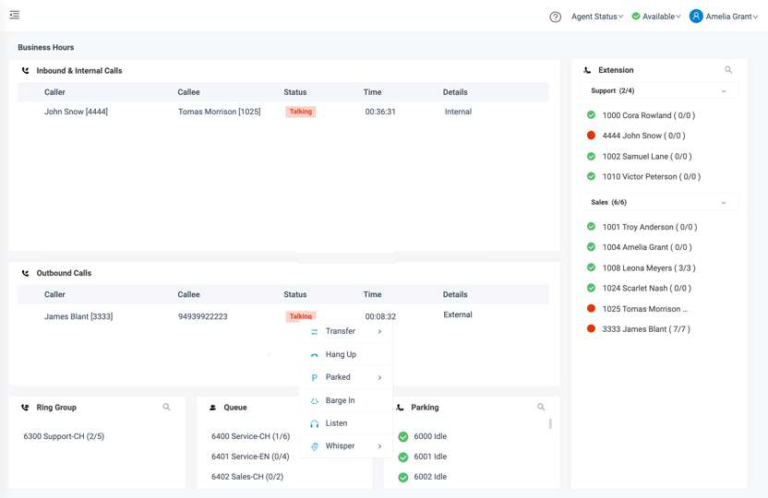Collapse the Support (2/4) extension group
Image resolution: width=768 pixels, height=498 pixels.
click(723, 91)
